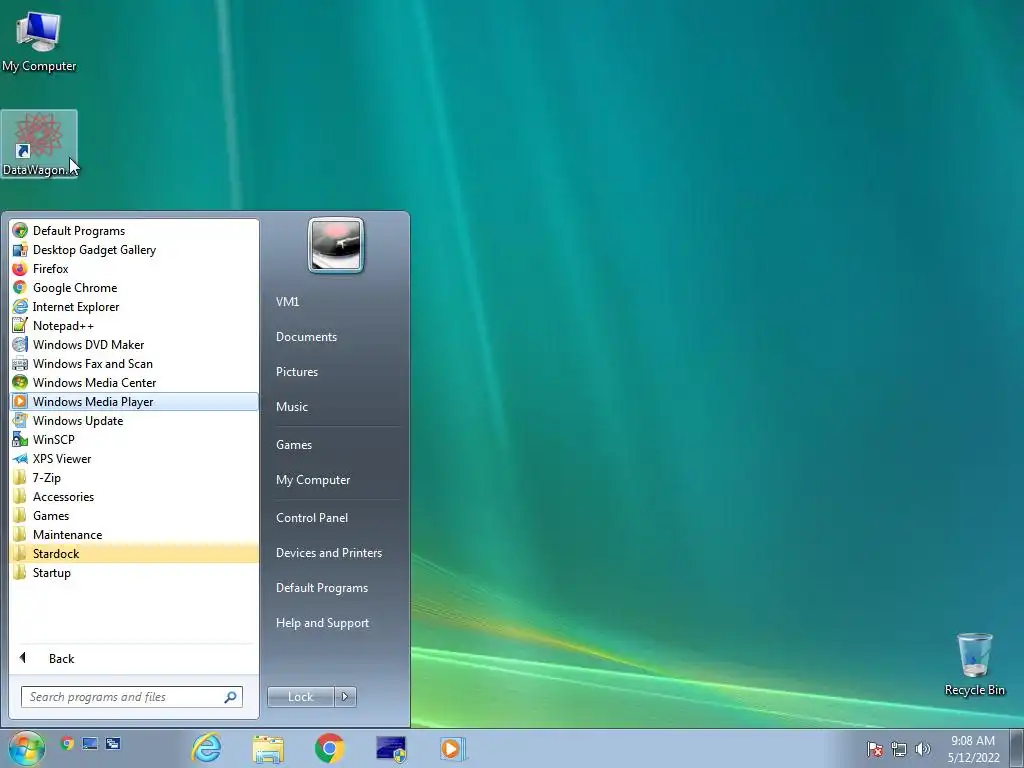
Task: Open Windows DVD Maker
Action: click(x=134, y=344)
